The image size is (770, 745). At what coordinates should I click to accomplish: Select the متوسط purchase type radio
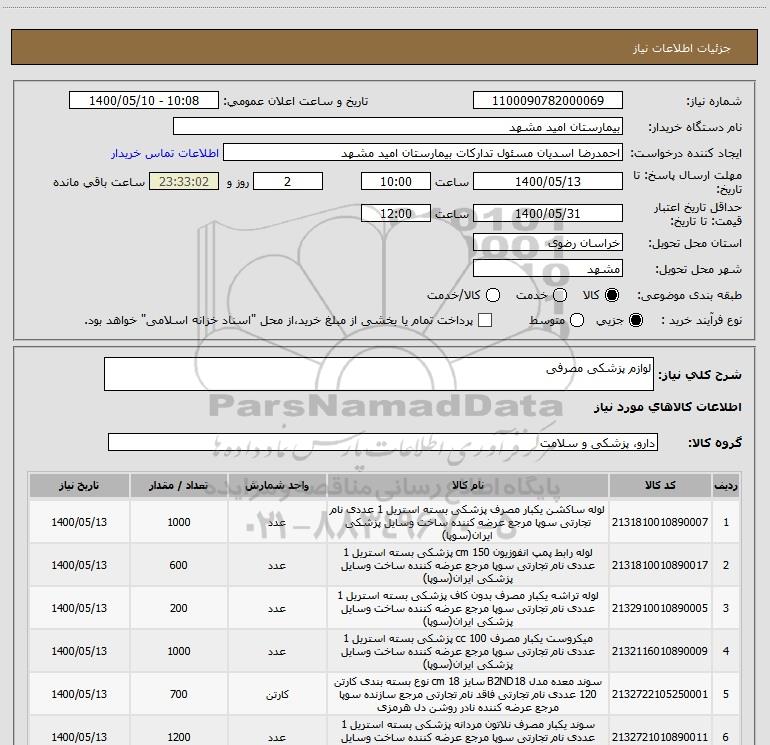pyautogui.click(x=577, y=320)
